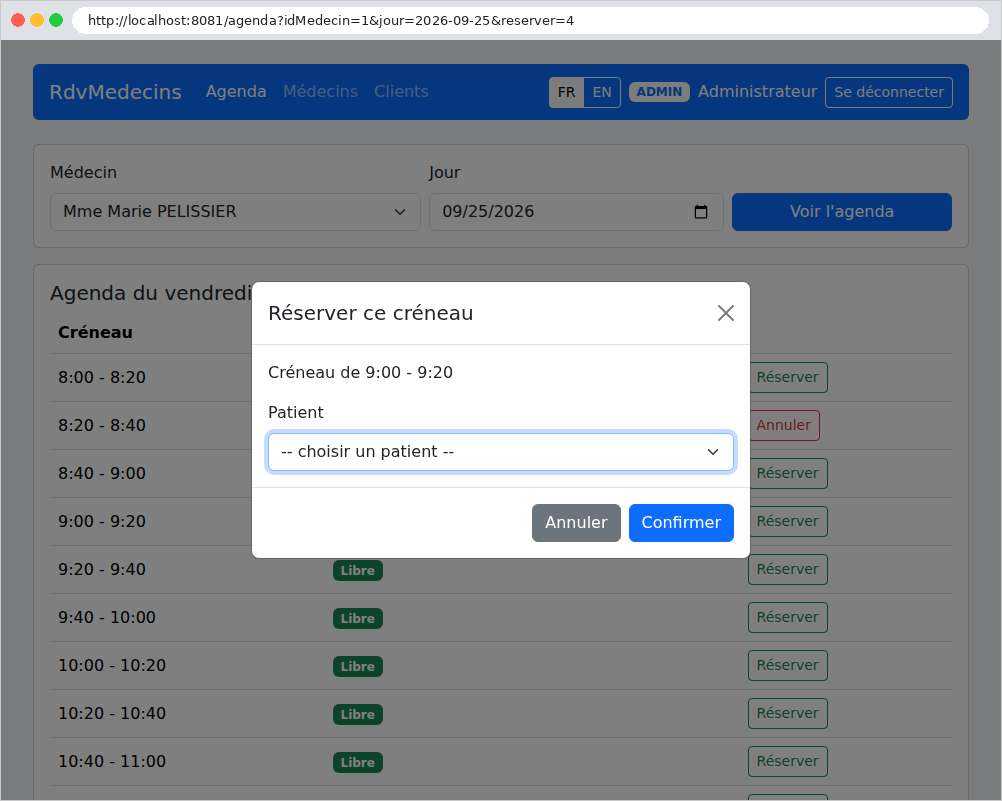Focus the Jour date field
The image size is (1002, 801).
576,212
